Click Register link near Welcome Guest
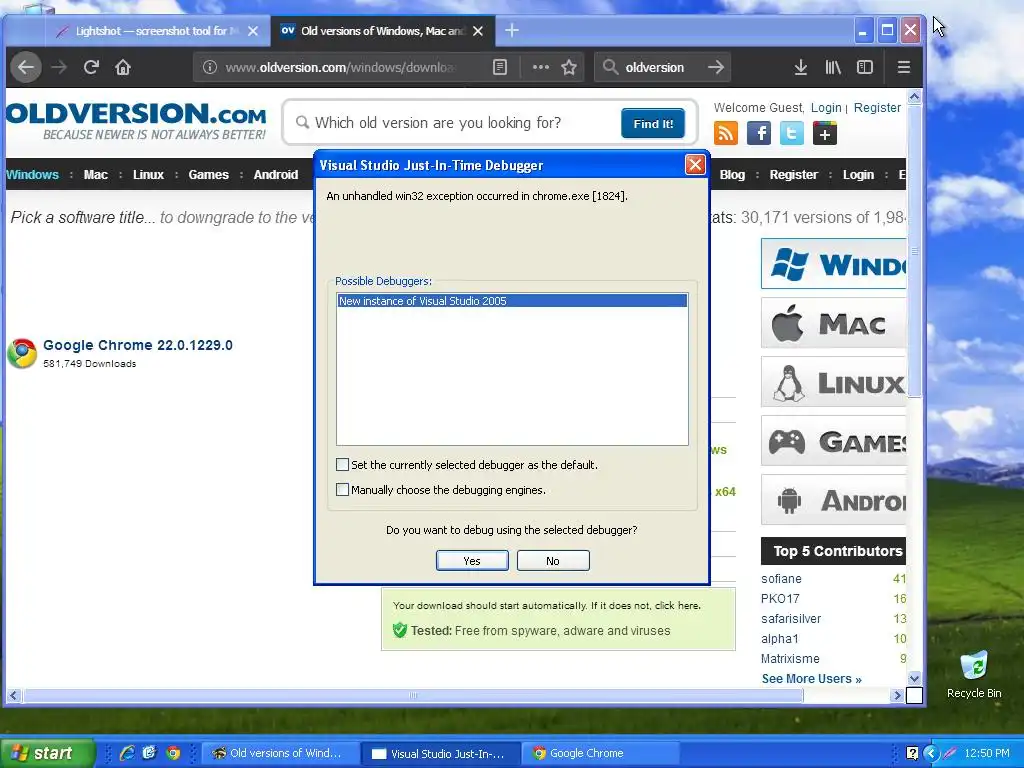Screen dimensions: 1024x768 877,108
